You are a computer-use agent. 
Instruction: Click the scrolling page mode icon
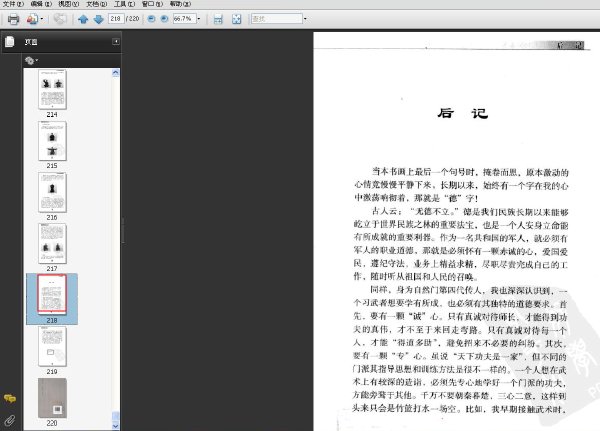coord(218,19)
